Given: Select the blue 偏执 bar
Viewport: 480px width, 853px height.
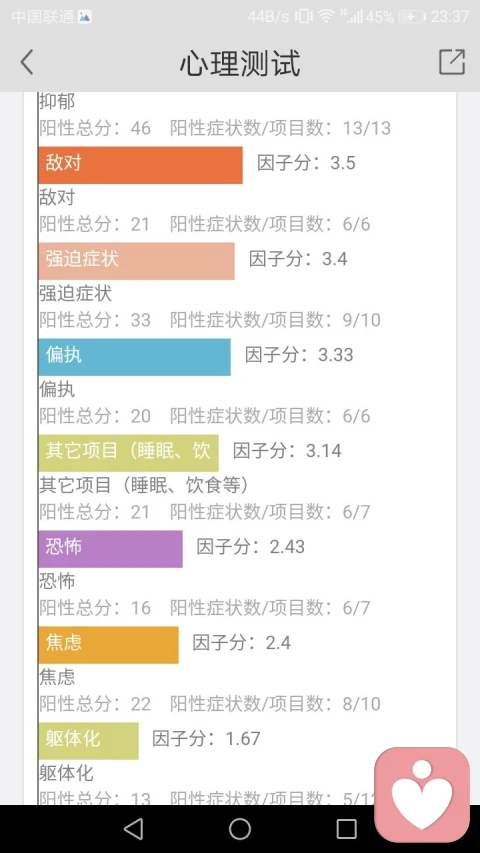Looking at the screenshot, I should tap(134, 357).
